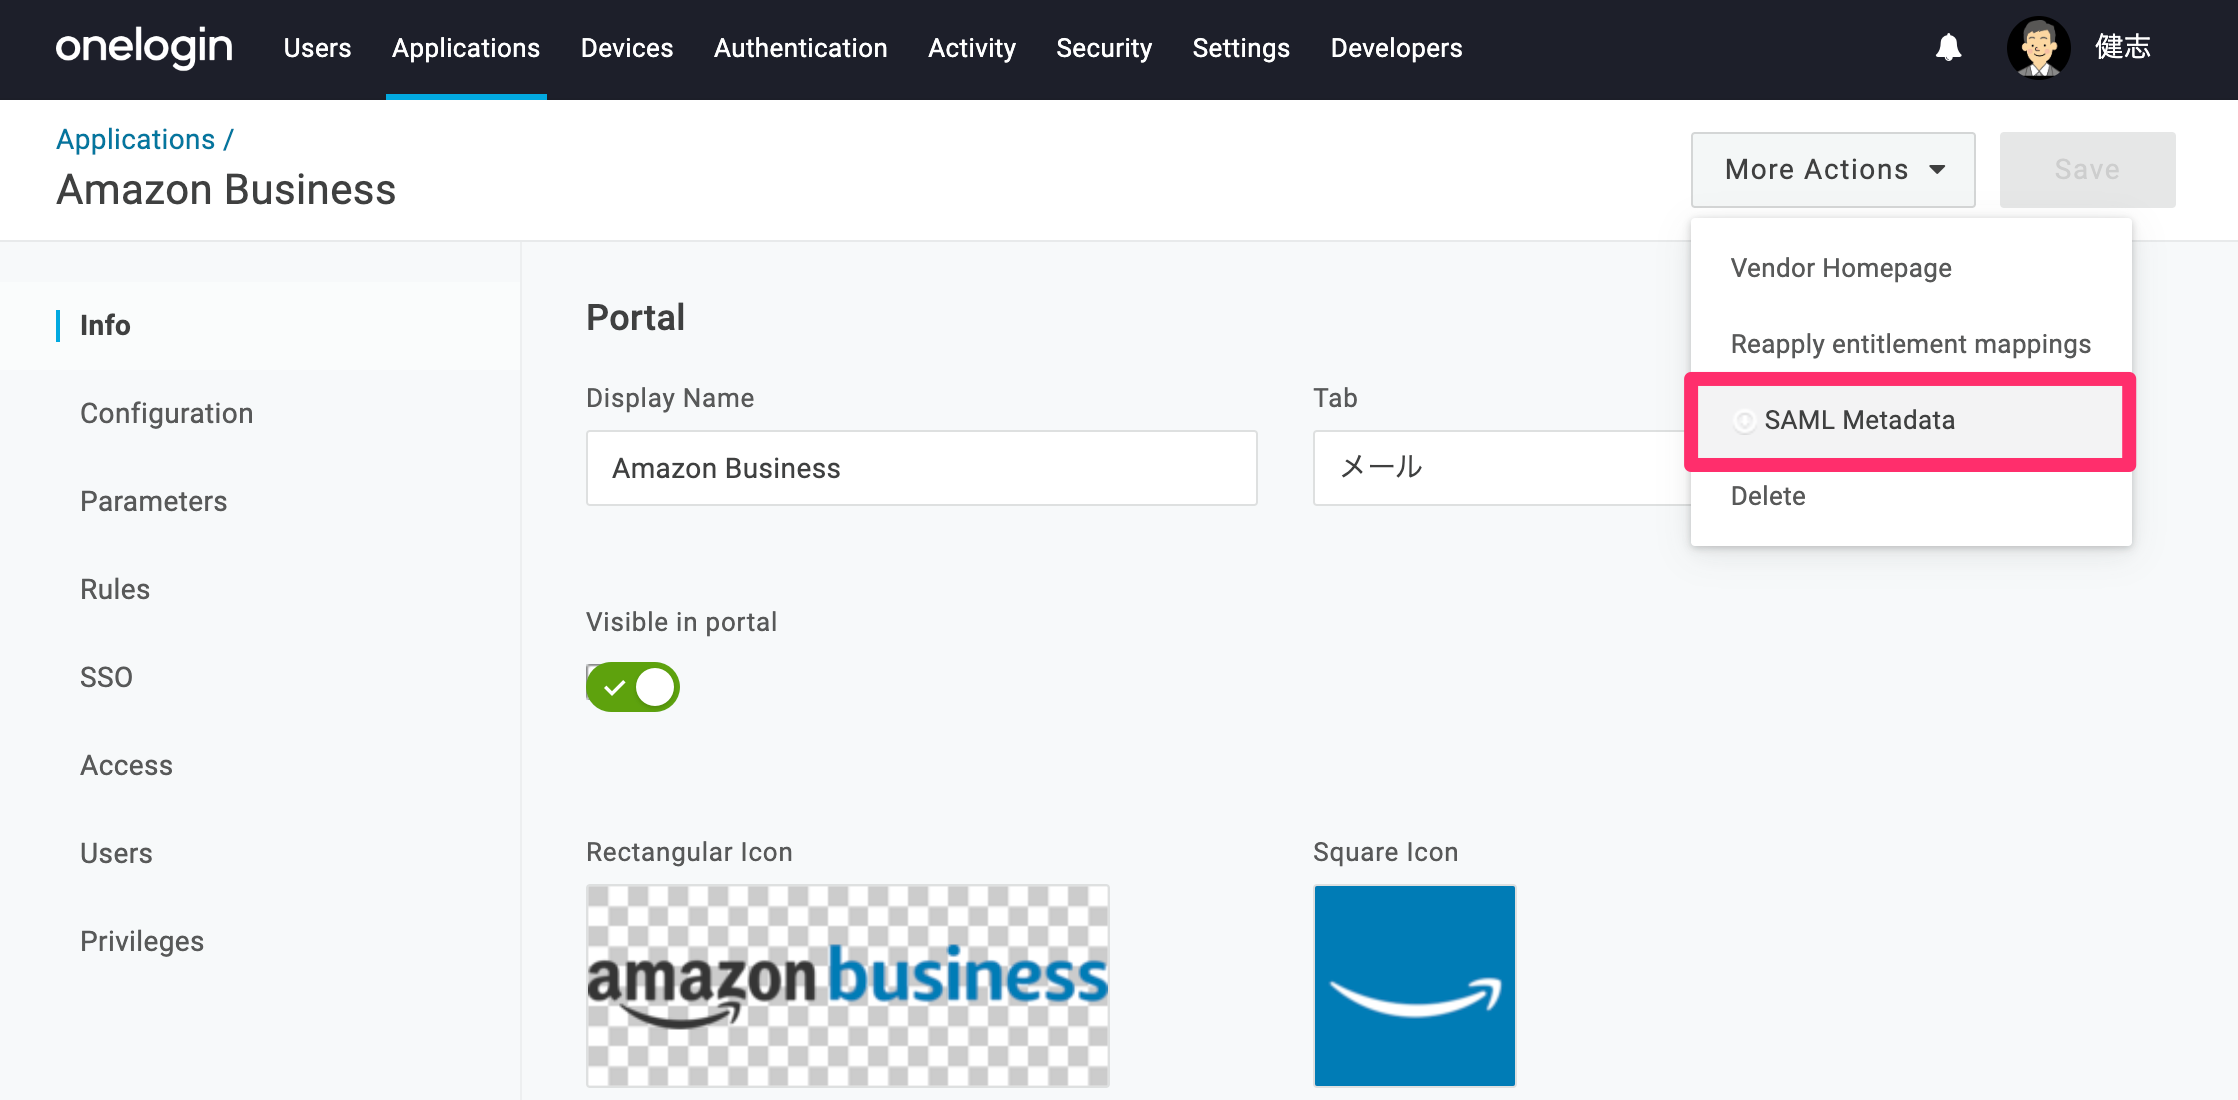Click the disabled Save button
Image resolution: width=2238 pixels, height=1100 pixels.
pyautogui.click(x=2087, y=170)
